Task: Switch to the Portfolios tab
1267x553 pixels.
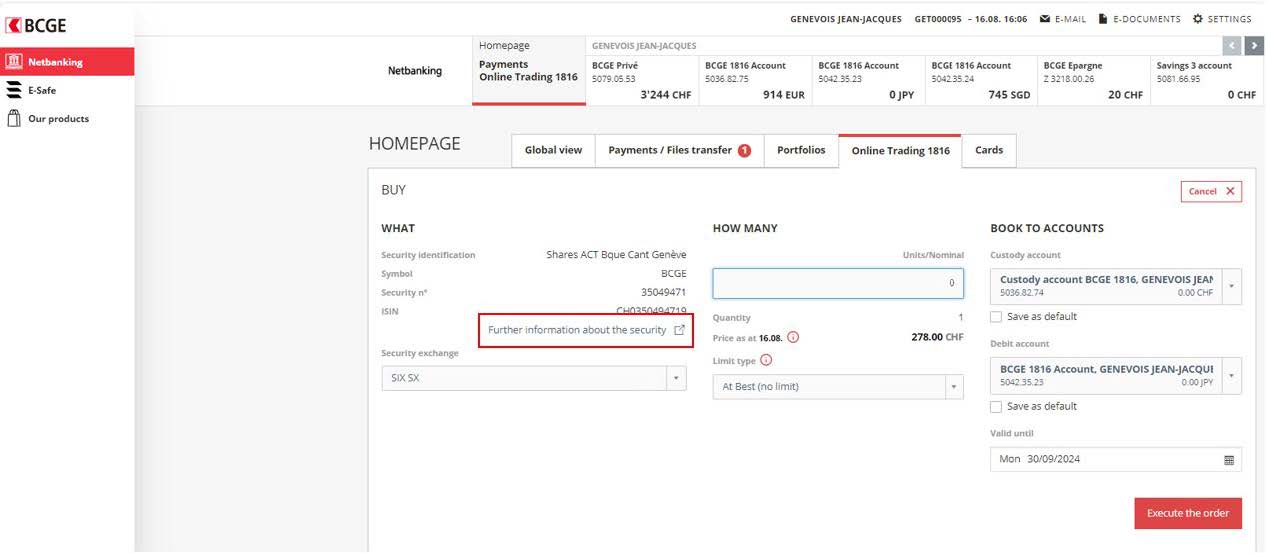Action: pyautogui.click(x=801, y=150)
